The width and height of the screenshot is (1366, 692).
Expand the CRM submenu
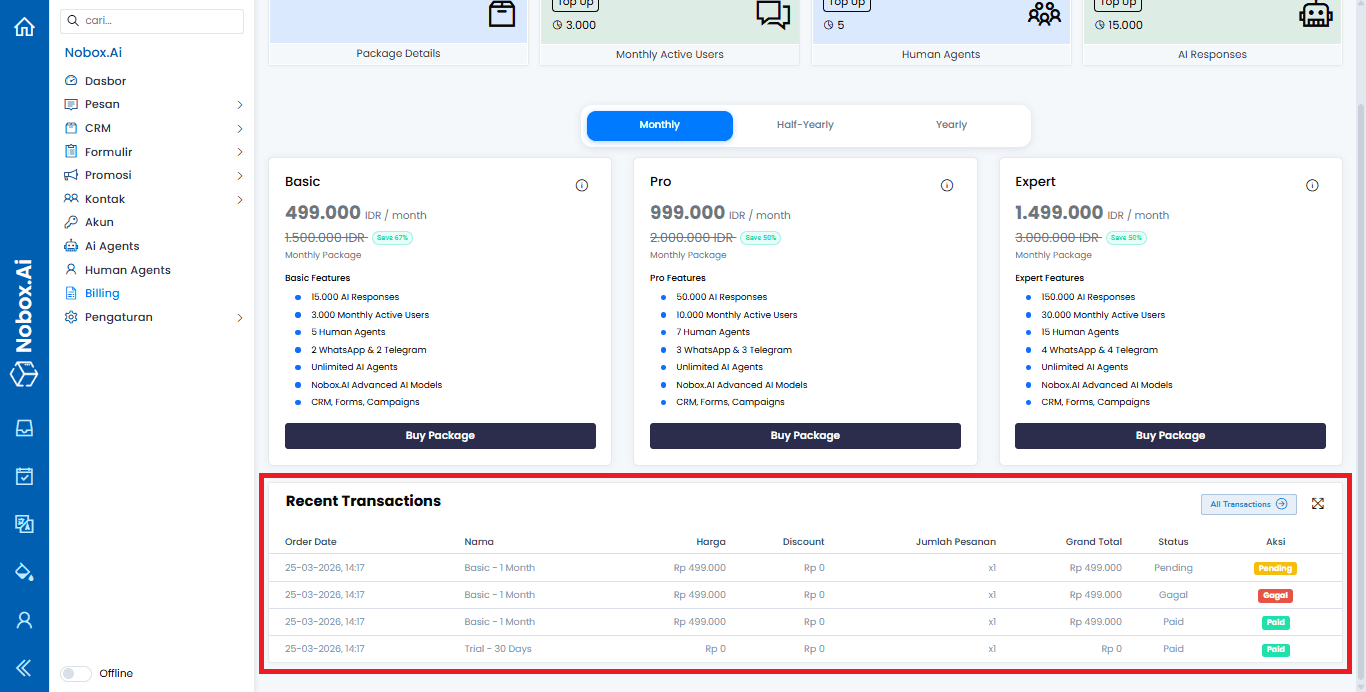coord(240,129)
